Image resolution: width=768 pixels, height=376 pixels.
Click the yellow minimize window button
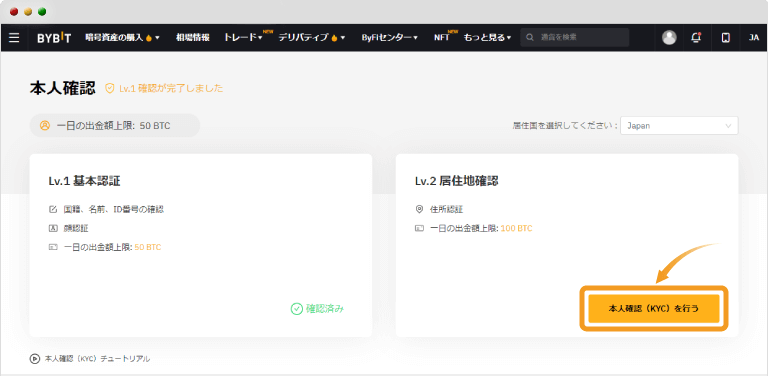tap(28, 12)
